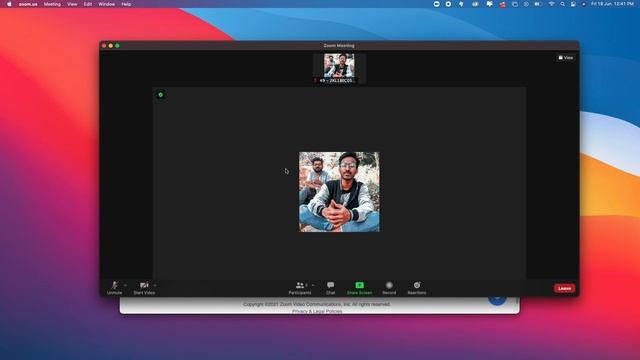Unmute the microphone in Zoom

pos(114,287)
